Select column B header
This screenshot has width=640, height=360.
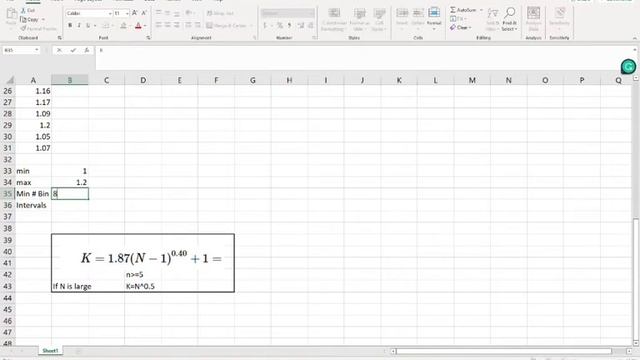70,80
